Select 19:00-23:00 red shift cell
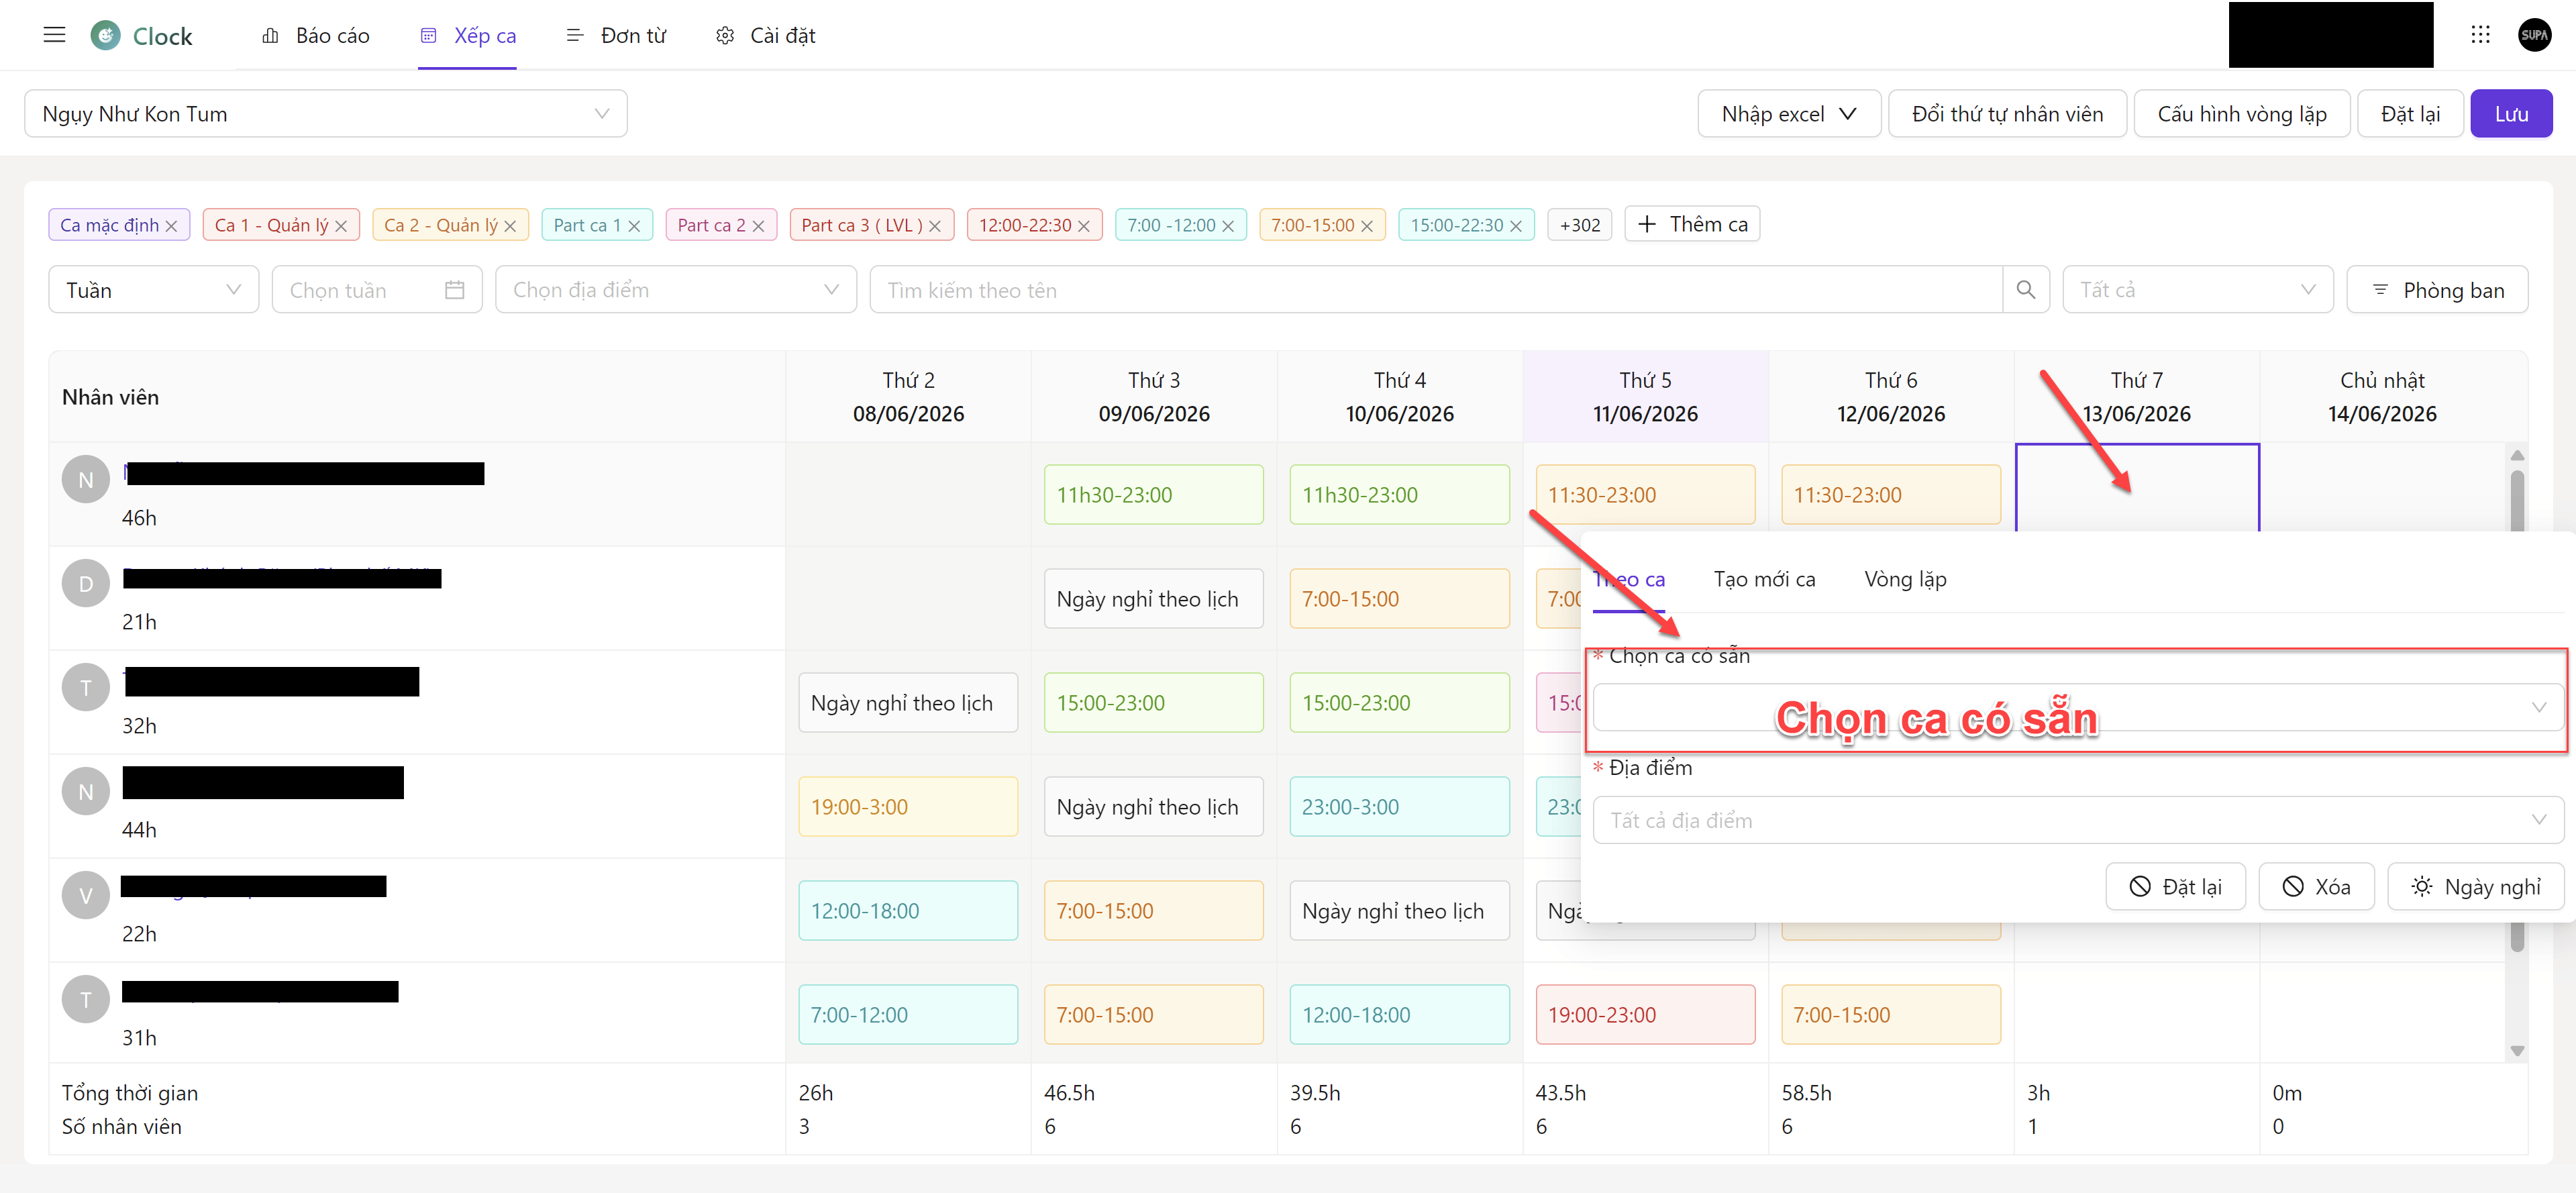 click(x=1645, y=1015)
